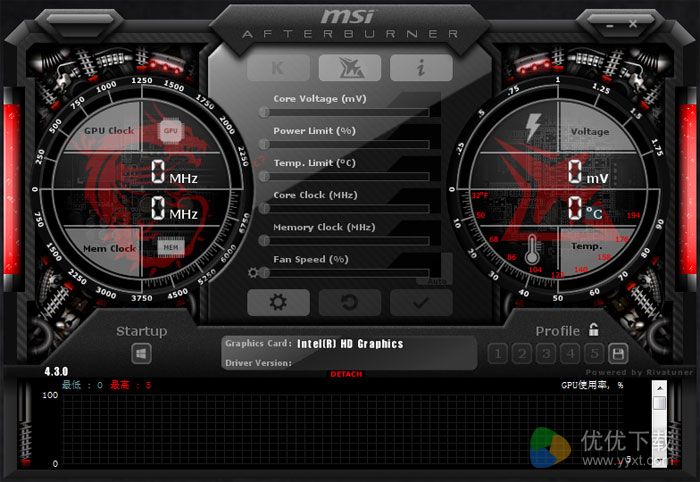Image resolution: width=700 pixels, height=482 pixels.
Task: Click the Temp. gauge label
Action: [x=587, y=246]
